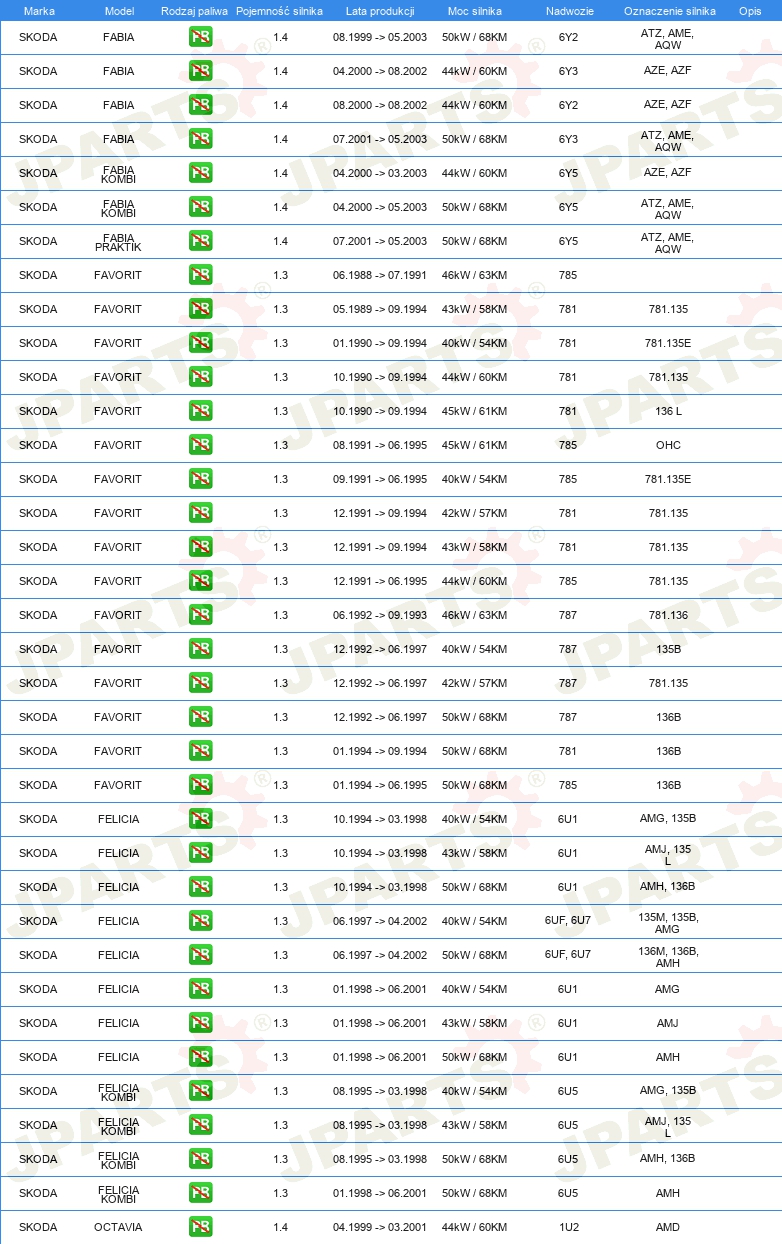
Task: Click the 04.1999 -> 03.2001 production years
Action: tap(380, 1227)
